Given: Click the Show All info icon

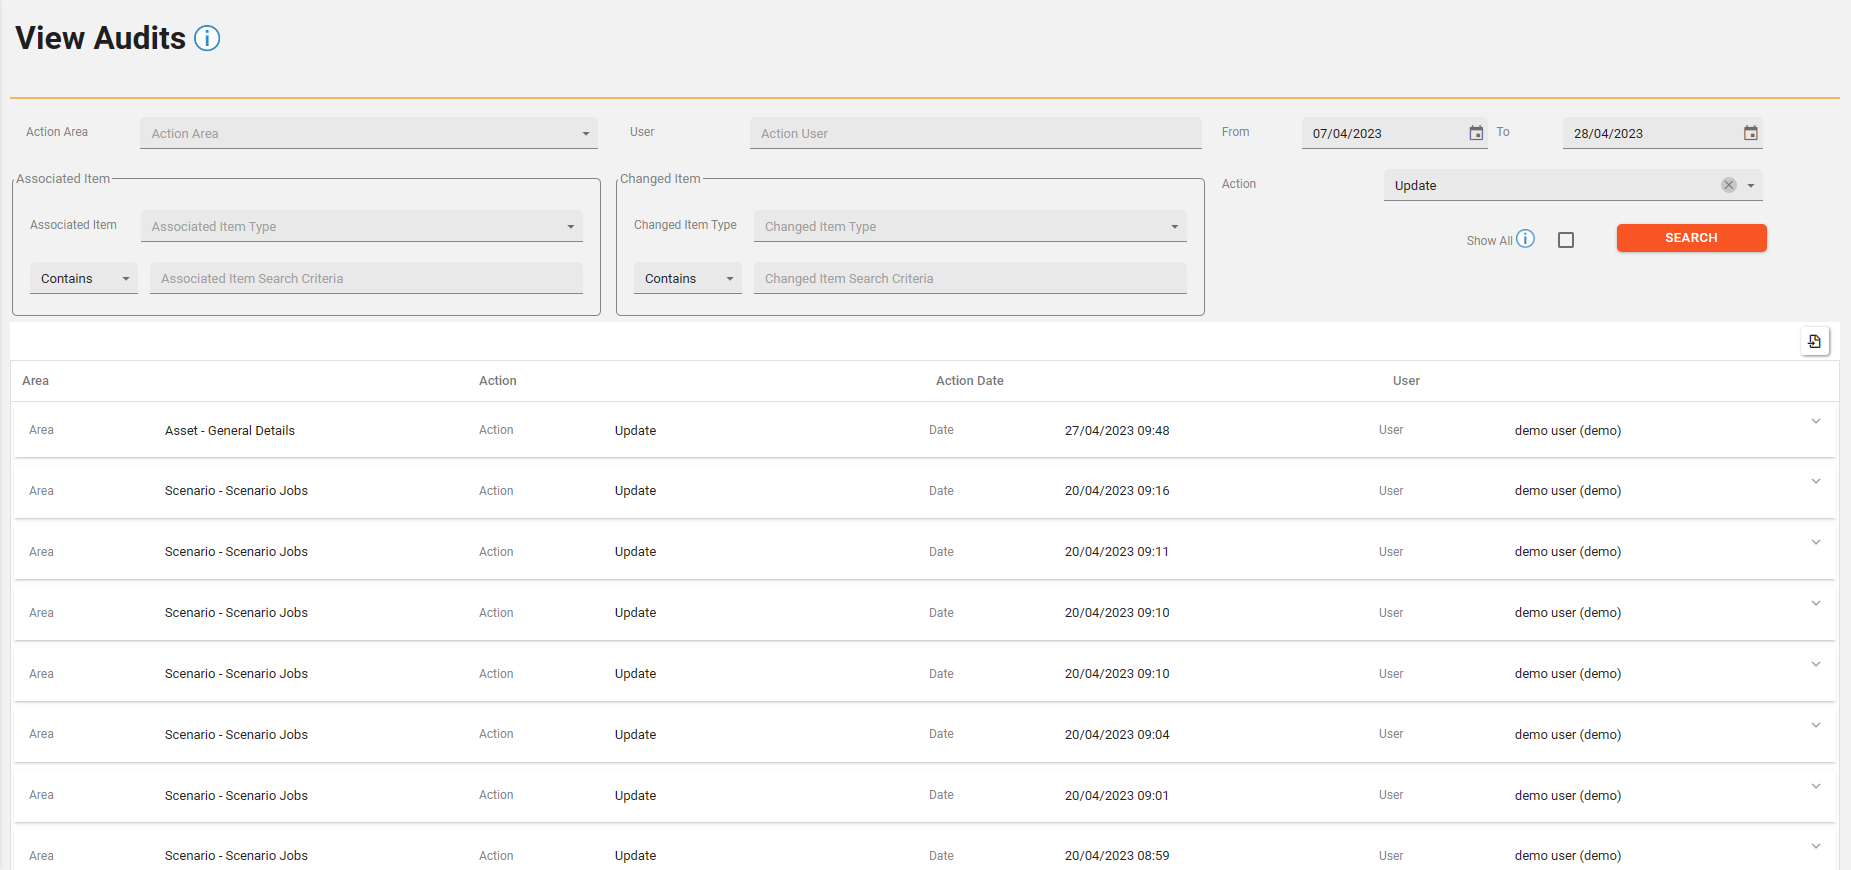Looking at the screenshot, I should tap(1525, 239).
